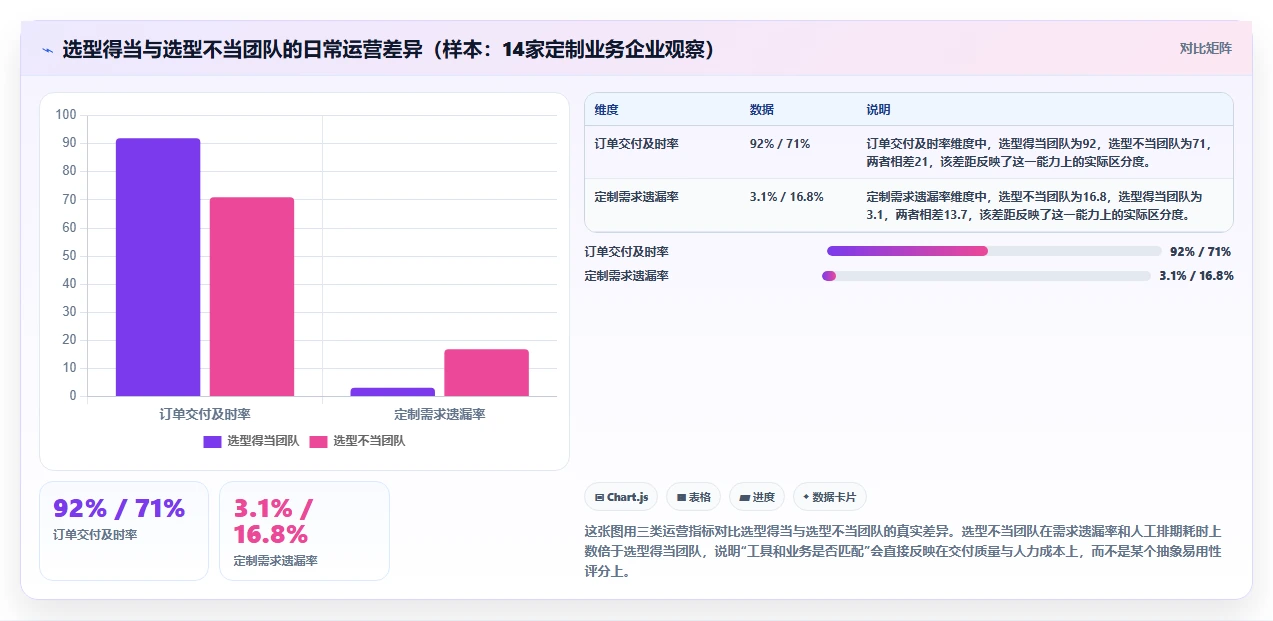Click the 3.1% / 16.8% progress value
This screenshot has height=621, width=1273.
(1196, 276)
